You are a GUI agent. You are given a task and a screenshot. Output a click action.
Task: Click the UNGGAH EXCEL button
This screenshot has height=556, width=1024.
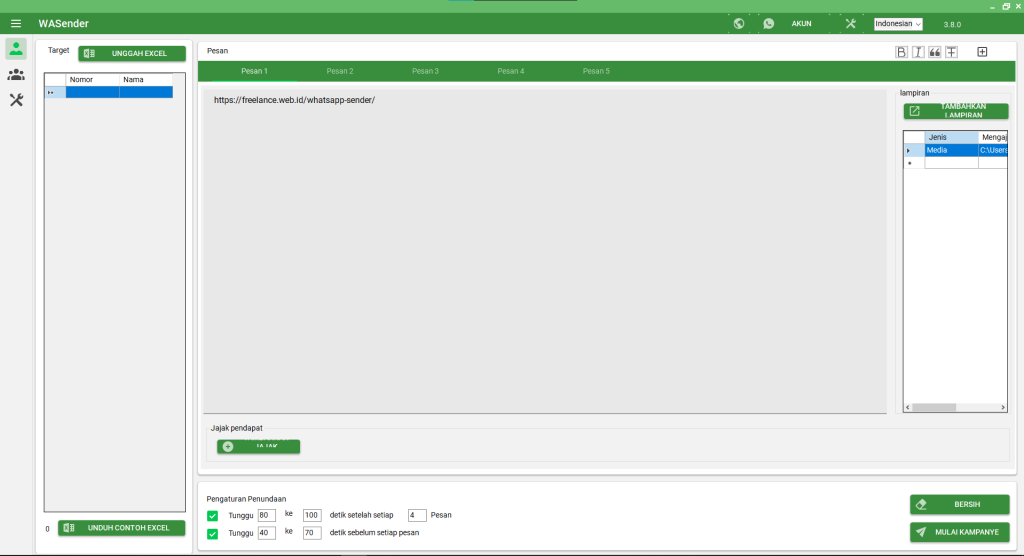(132, 53)
